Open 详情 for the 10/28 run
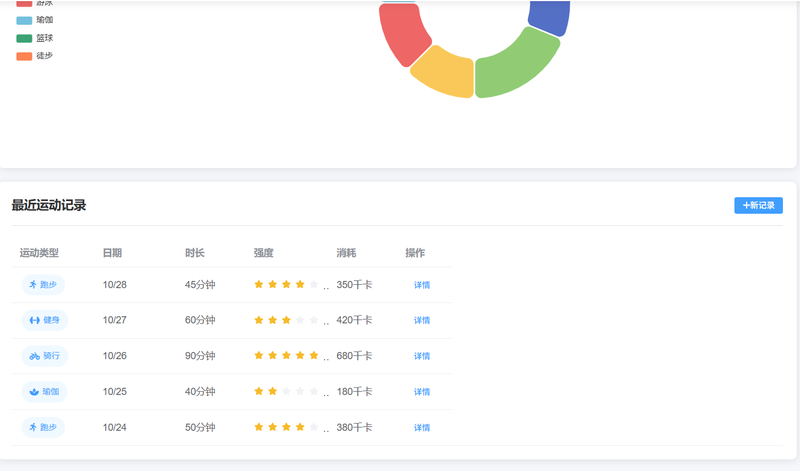This screenshot has width=800, height=471. coord(421,285)
